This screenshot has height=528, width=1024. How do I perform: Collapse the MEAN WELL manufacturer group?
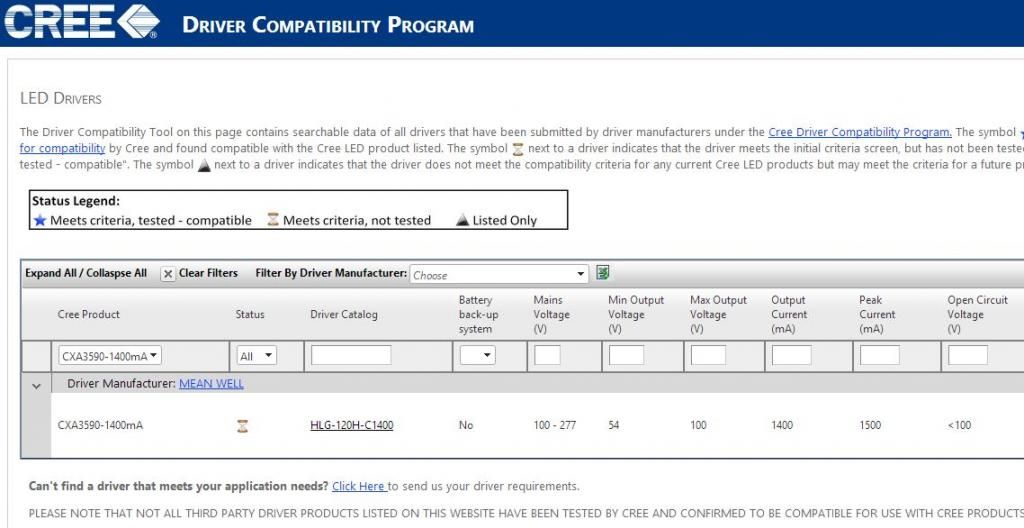[37, 386]
